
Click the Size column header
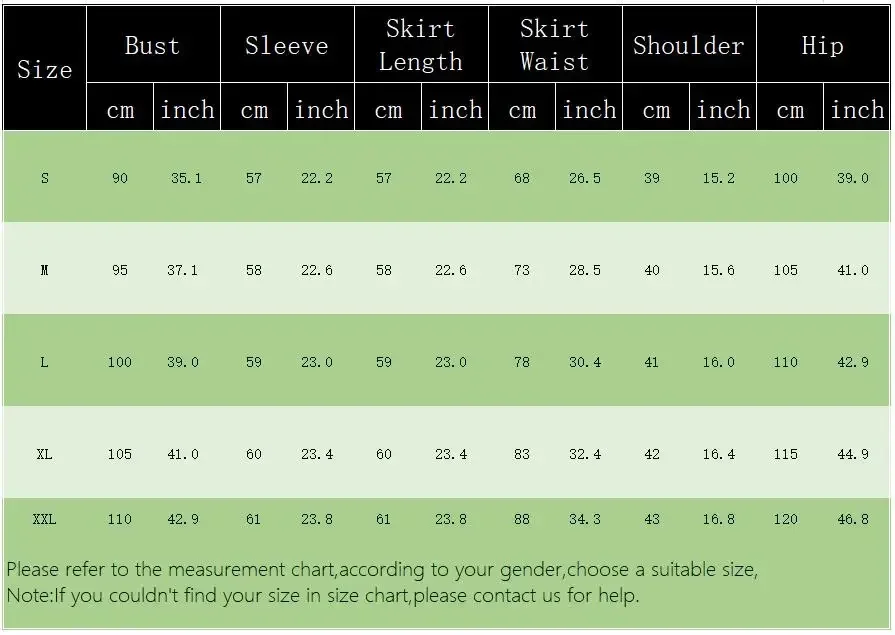coord(45,69)
